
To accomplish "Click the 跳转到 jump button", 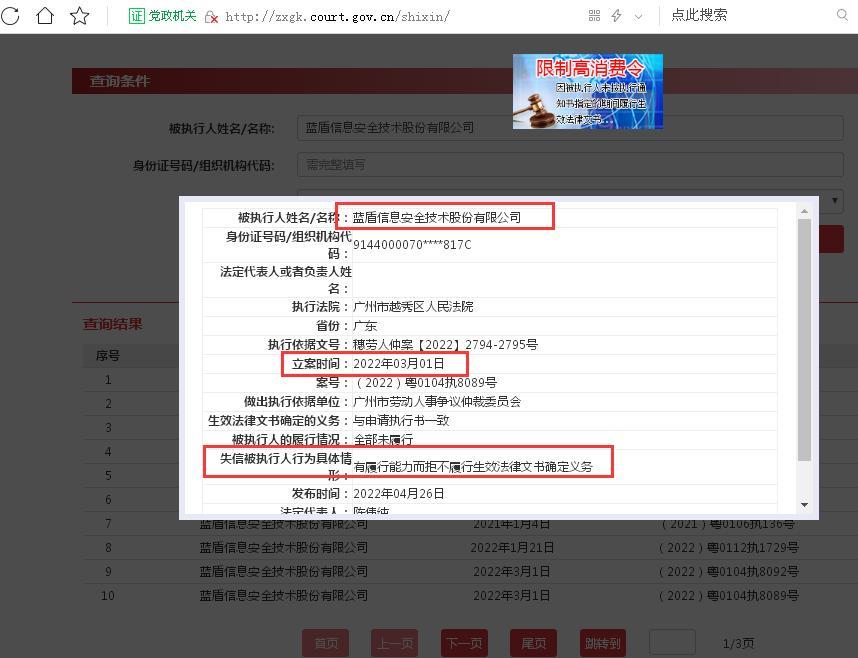I will tap(603, 643).
